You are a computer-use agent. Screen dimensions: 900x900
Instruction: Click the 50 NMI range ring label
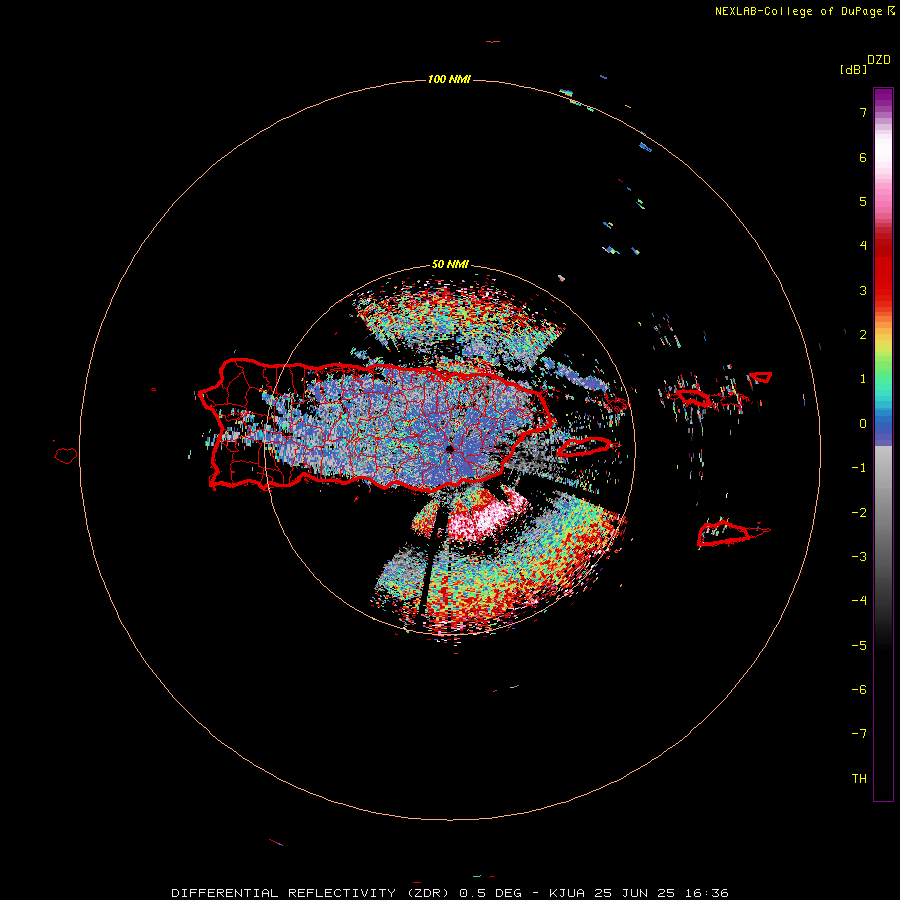(450, 264)
